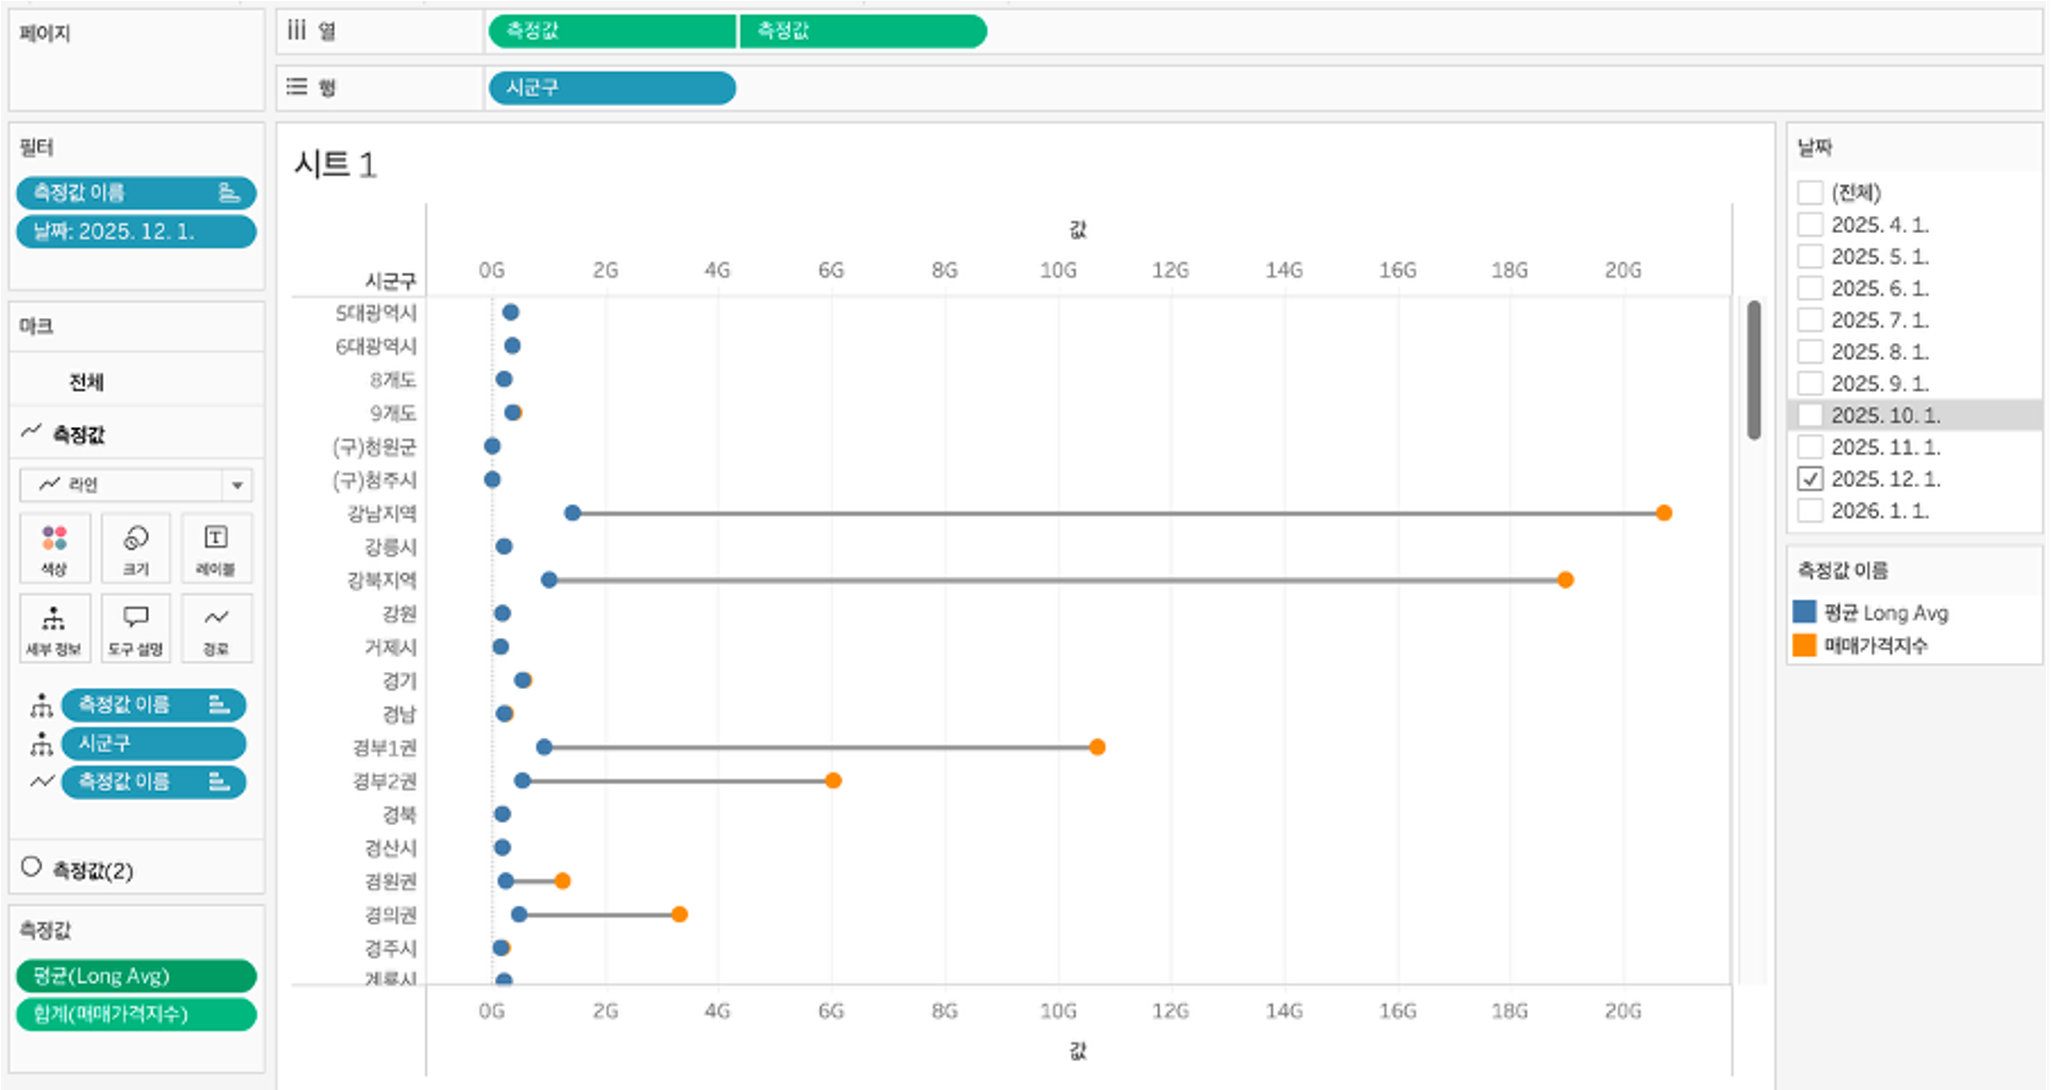
Task: Click orange swatch for 매매가격지수 legend
Action: (x=1805, y=645)
